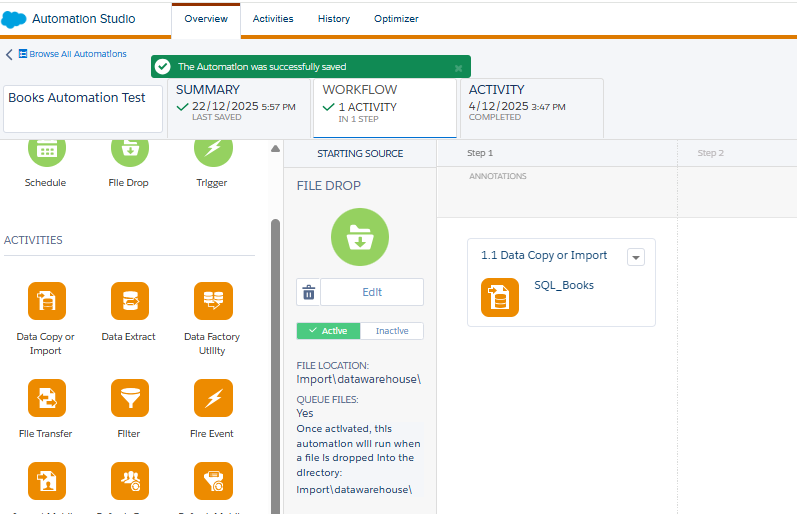Open the History tab
This screenshot has width=797, height=514.
(x=334, y=19)
